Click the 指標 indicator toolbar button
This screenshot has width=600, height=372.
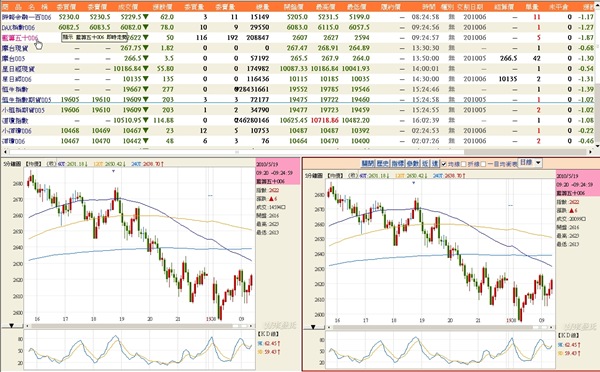pos(397,163)
